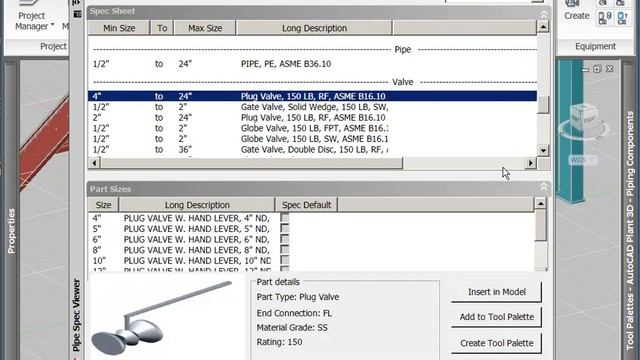Viewport: 640px width, 360px height.
Task: Select the PIPE, PE, ASME B36.10 row
Action: [x=312, y=64]
